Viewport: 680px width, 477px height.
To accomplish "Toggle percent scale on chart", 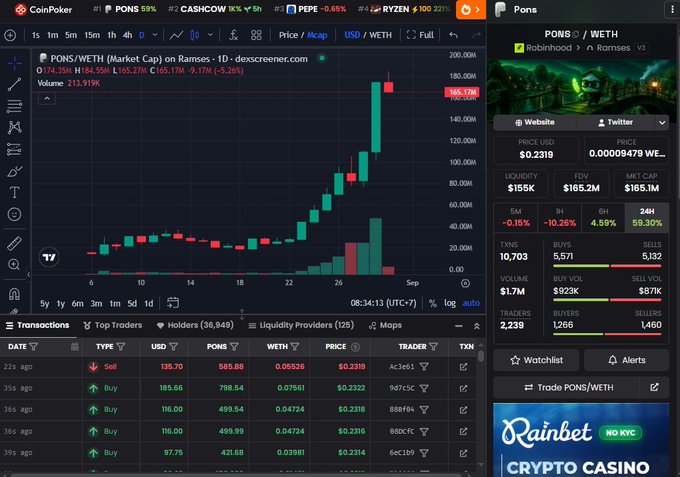I will point(432,303).
